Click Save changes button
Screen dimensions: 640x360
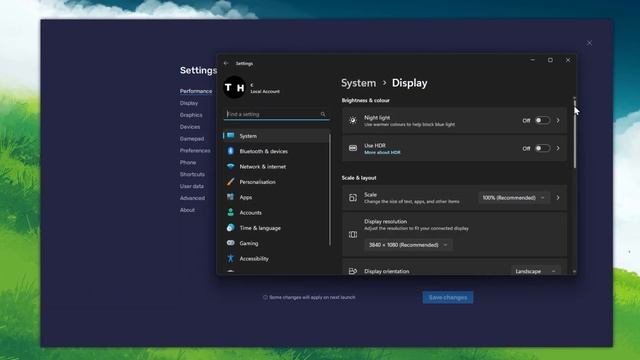click(x=448, y=298)
